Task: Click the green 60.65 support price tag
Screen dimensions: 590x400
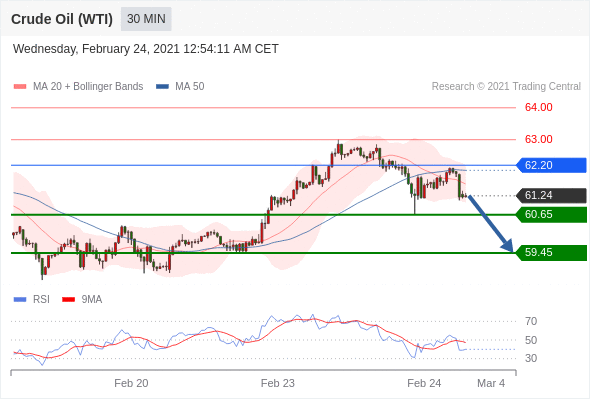Action: (552, 214)
